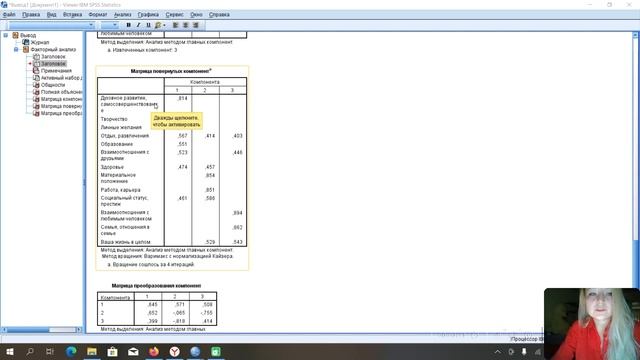Viewport: 640px width, 360px height.
Task: Align text left in the toolbar
Action: coord(176,25)
